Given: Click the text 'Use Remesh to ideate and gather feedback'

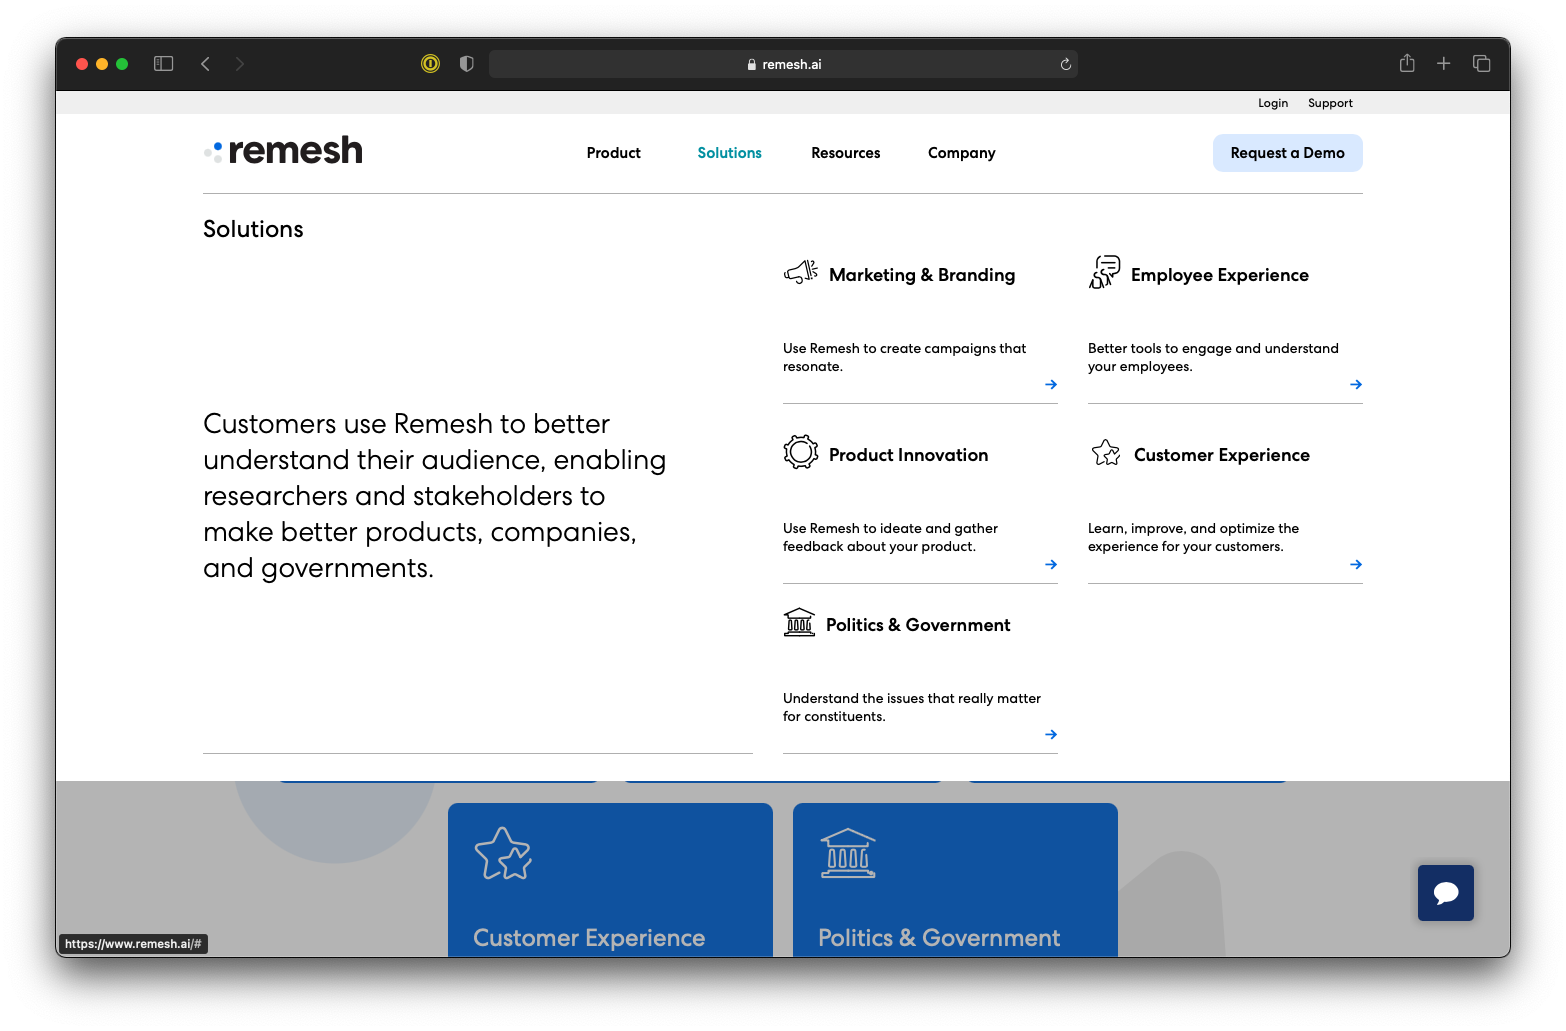Looking at the screenshot, I should (890, 537).
